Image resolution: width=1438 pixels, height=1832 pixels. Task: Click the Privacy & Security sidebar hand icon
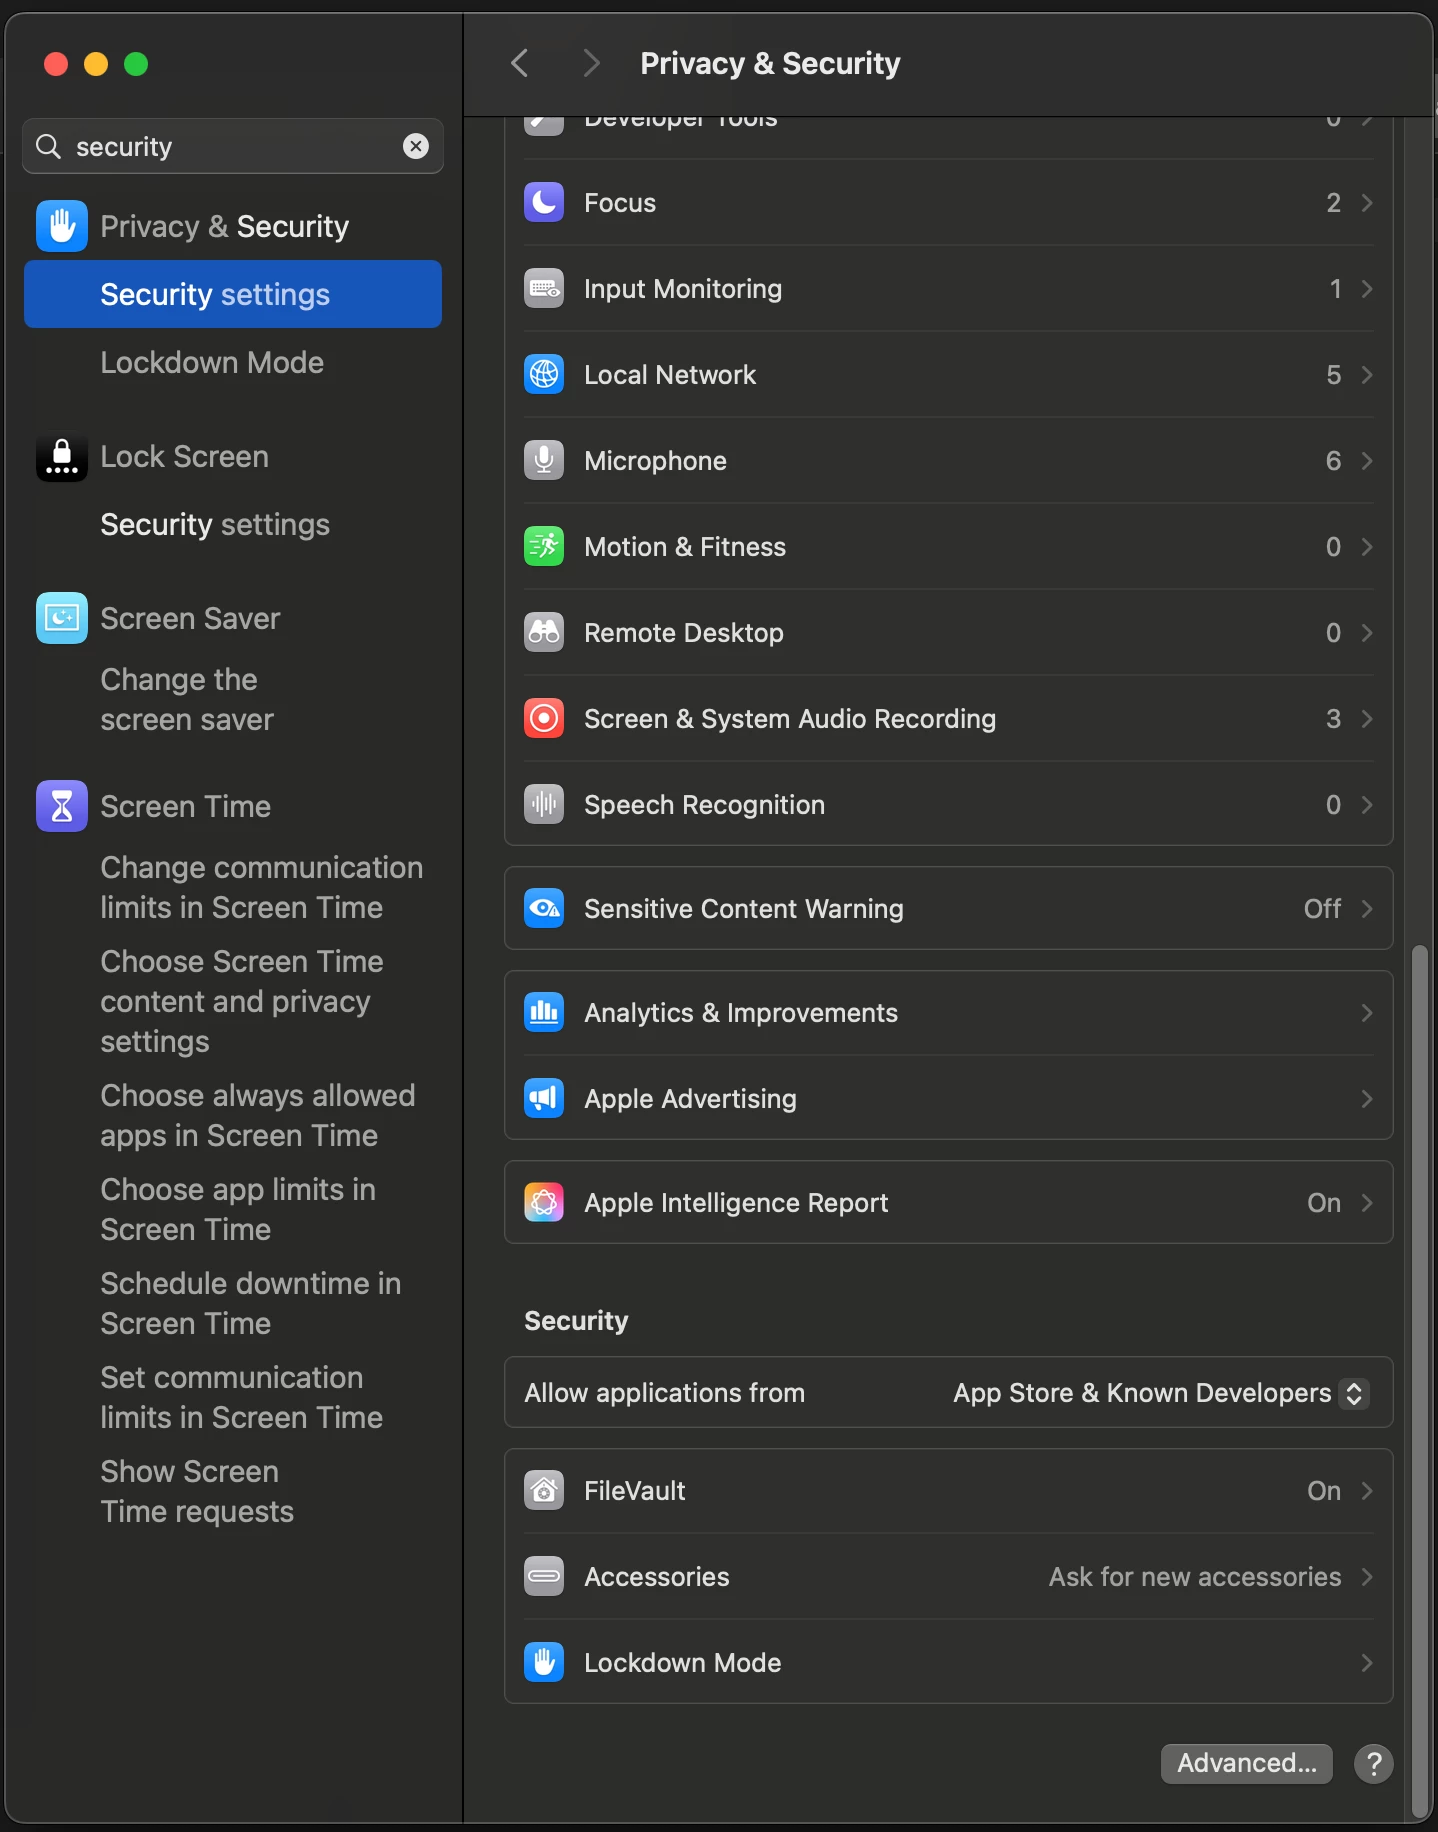[62, 226]
